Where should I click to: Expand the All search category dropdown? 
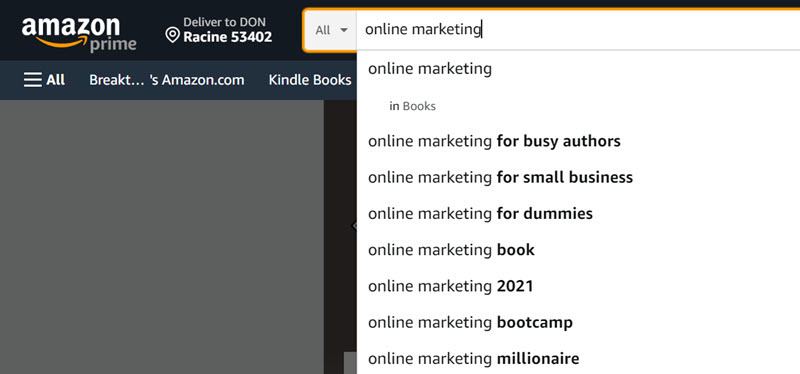tap(331, 30)
